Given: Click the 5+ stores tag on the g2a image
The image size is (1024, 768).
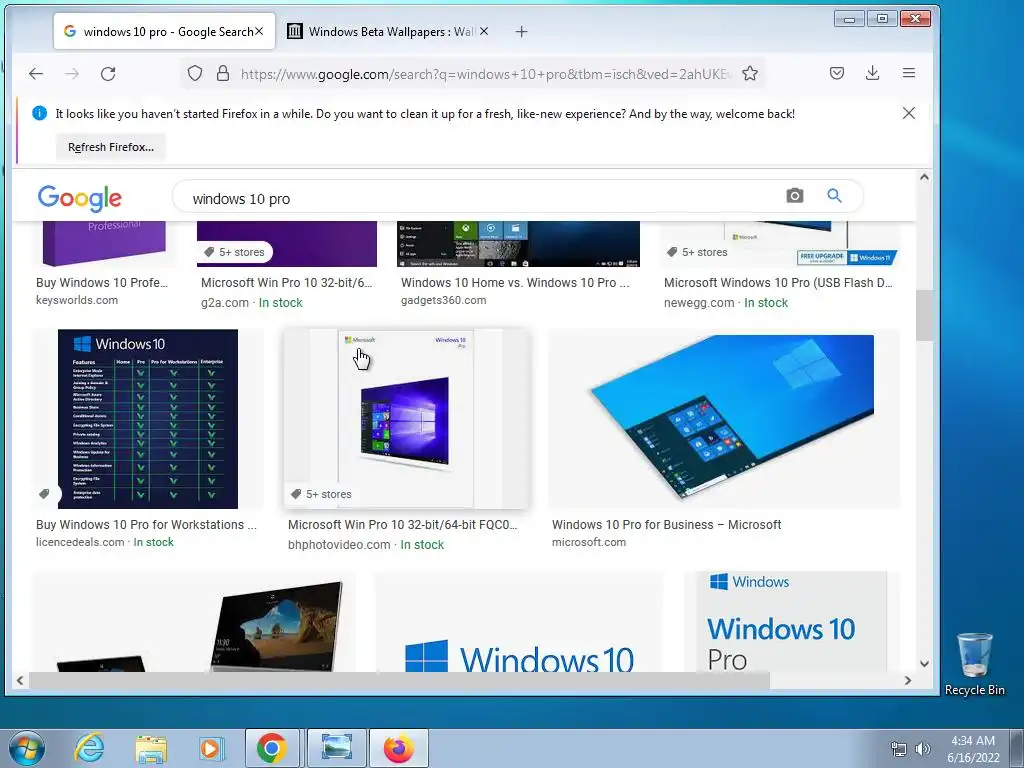Looking at the screenshot, I should 235,252.
